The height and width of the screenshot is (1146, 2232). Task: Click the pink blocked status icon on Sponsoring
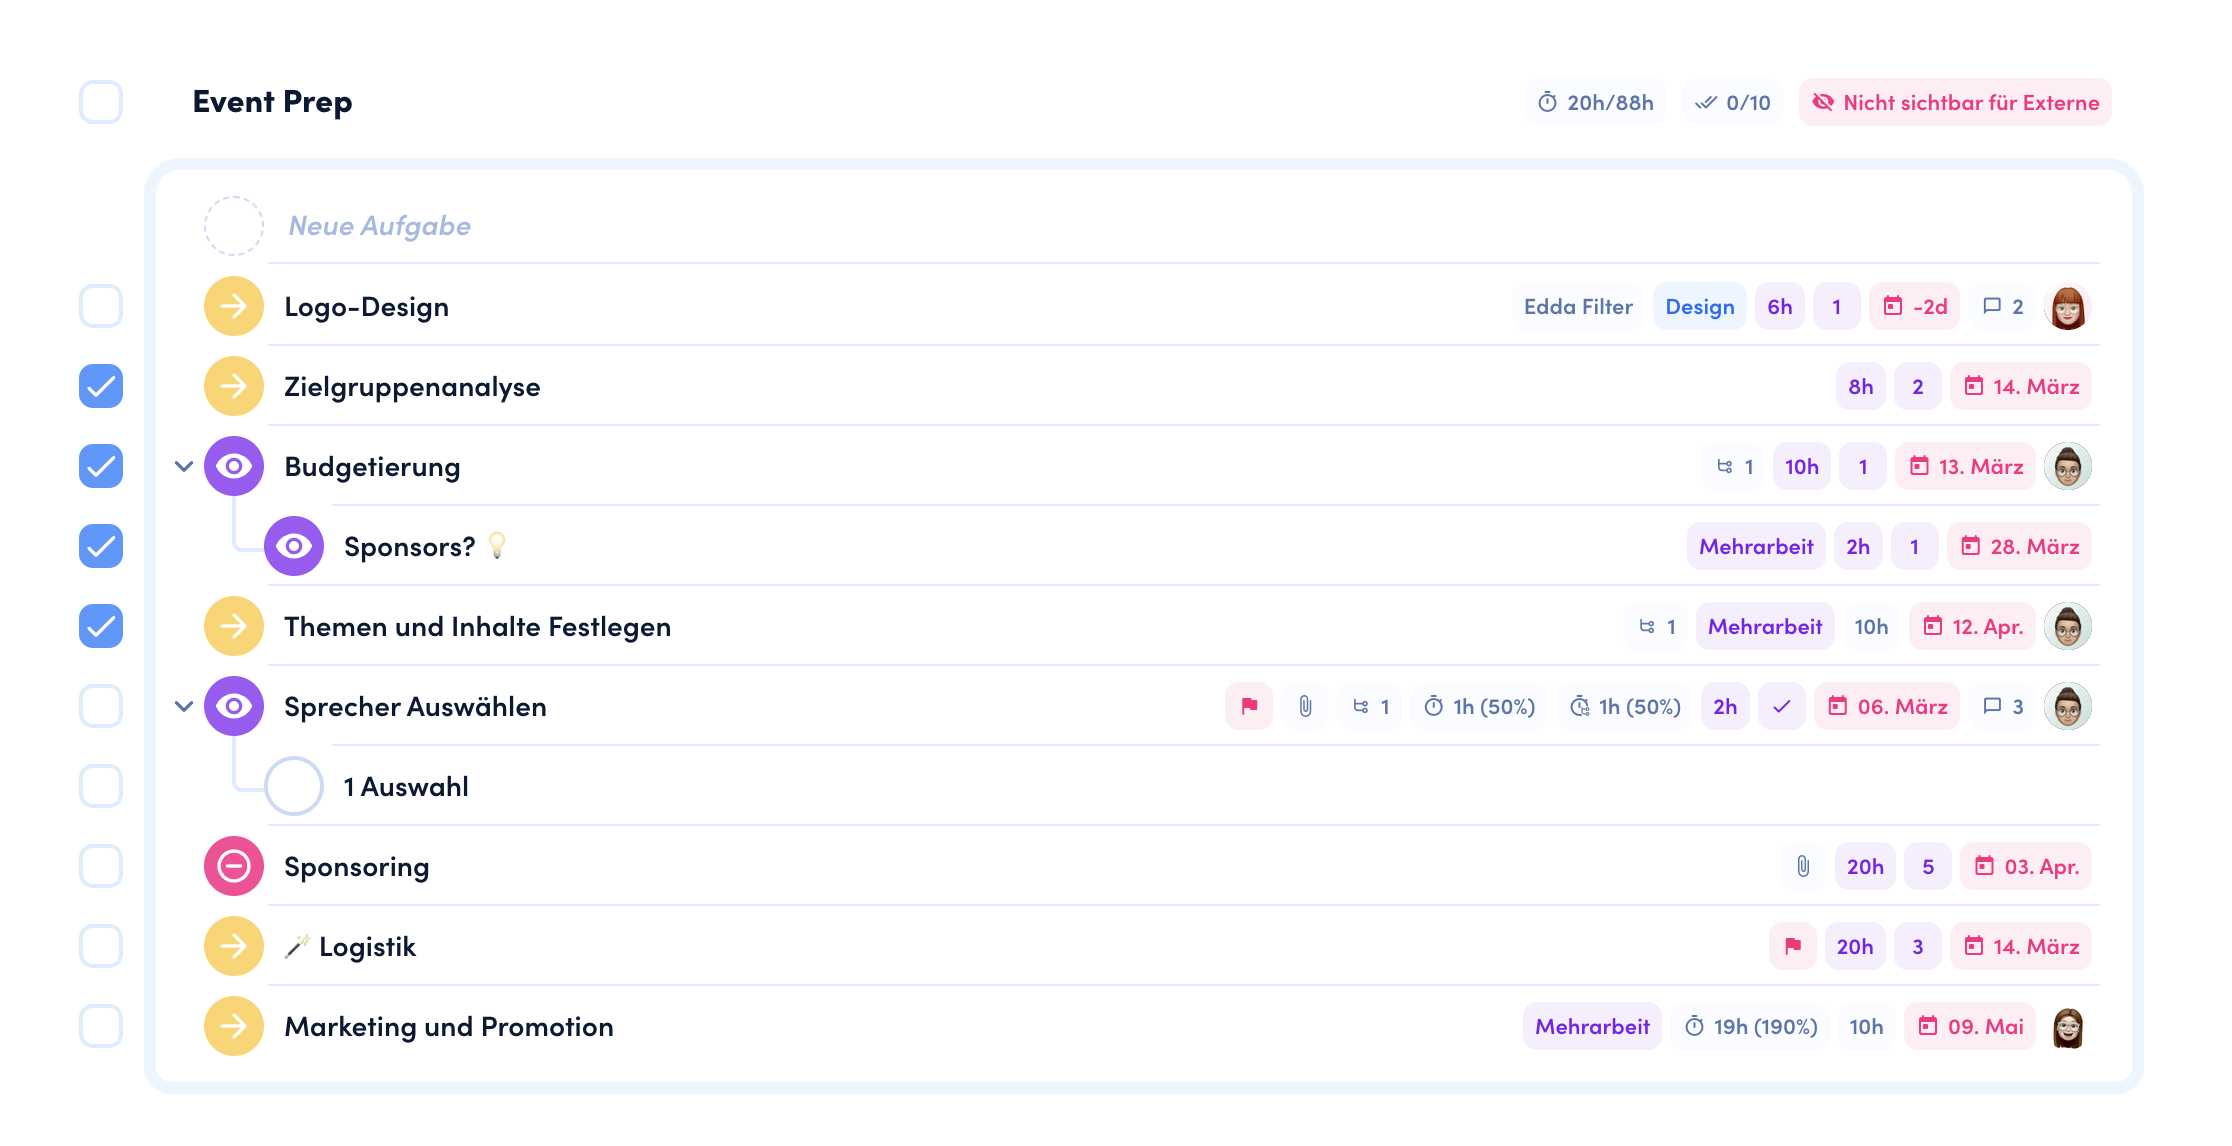click(x=233, y=866)
